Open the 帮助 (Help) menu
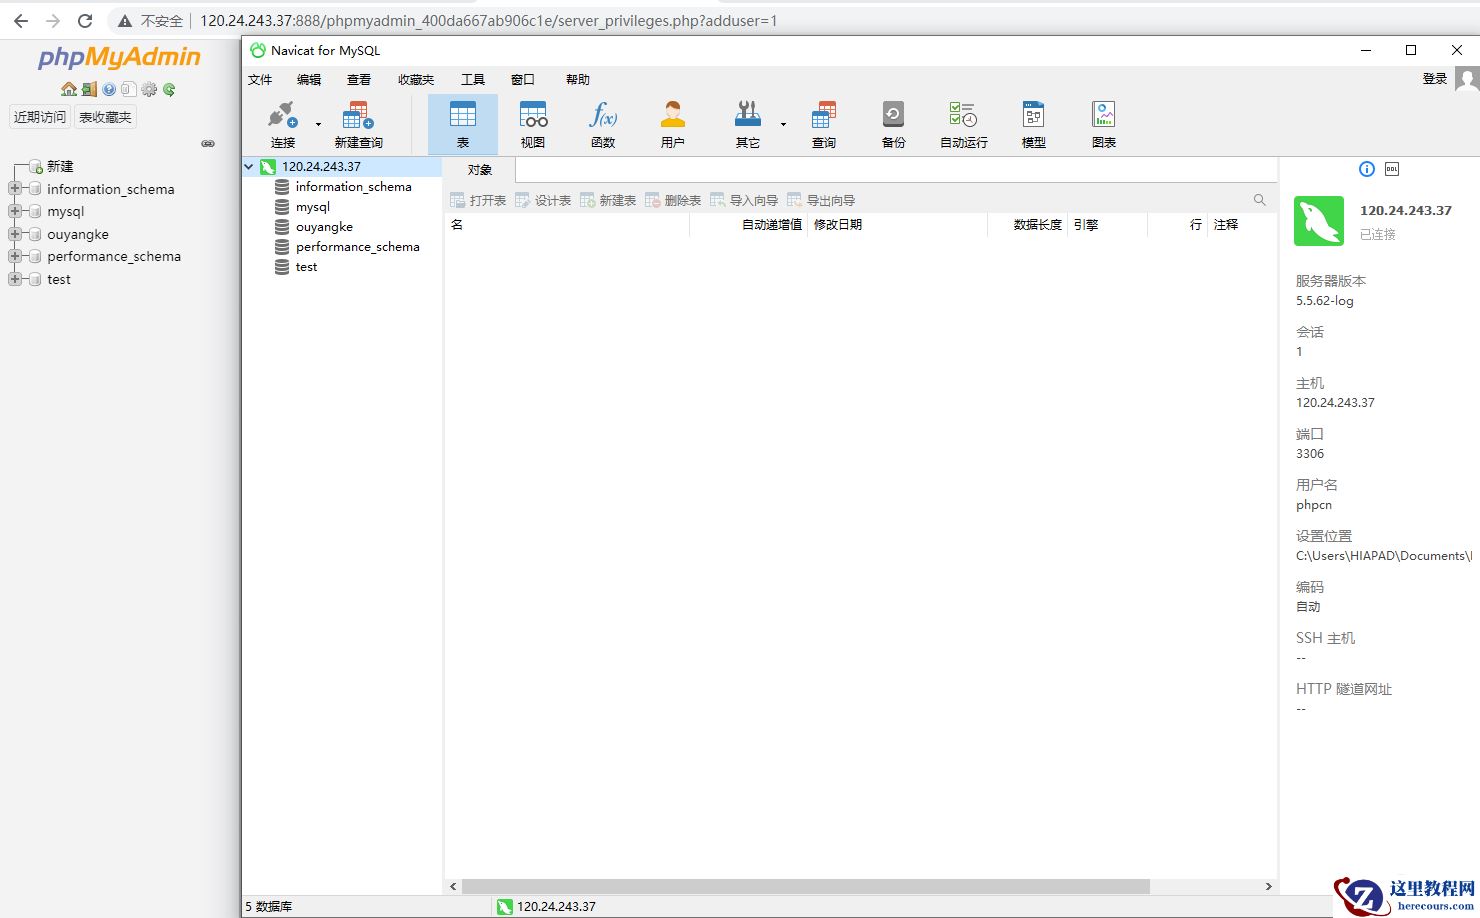Screen dimensions: 1480x918 (x=578, y=80)
